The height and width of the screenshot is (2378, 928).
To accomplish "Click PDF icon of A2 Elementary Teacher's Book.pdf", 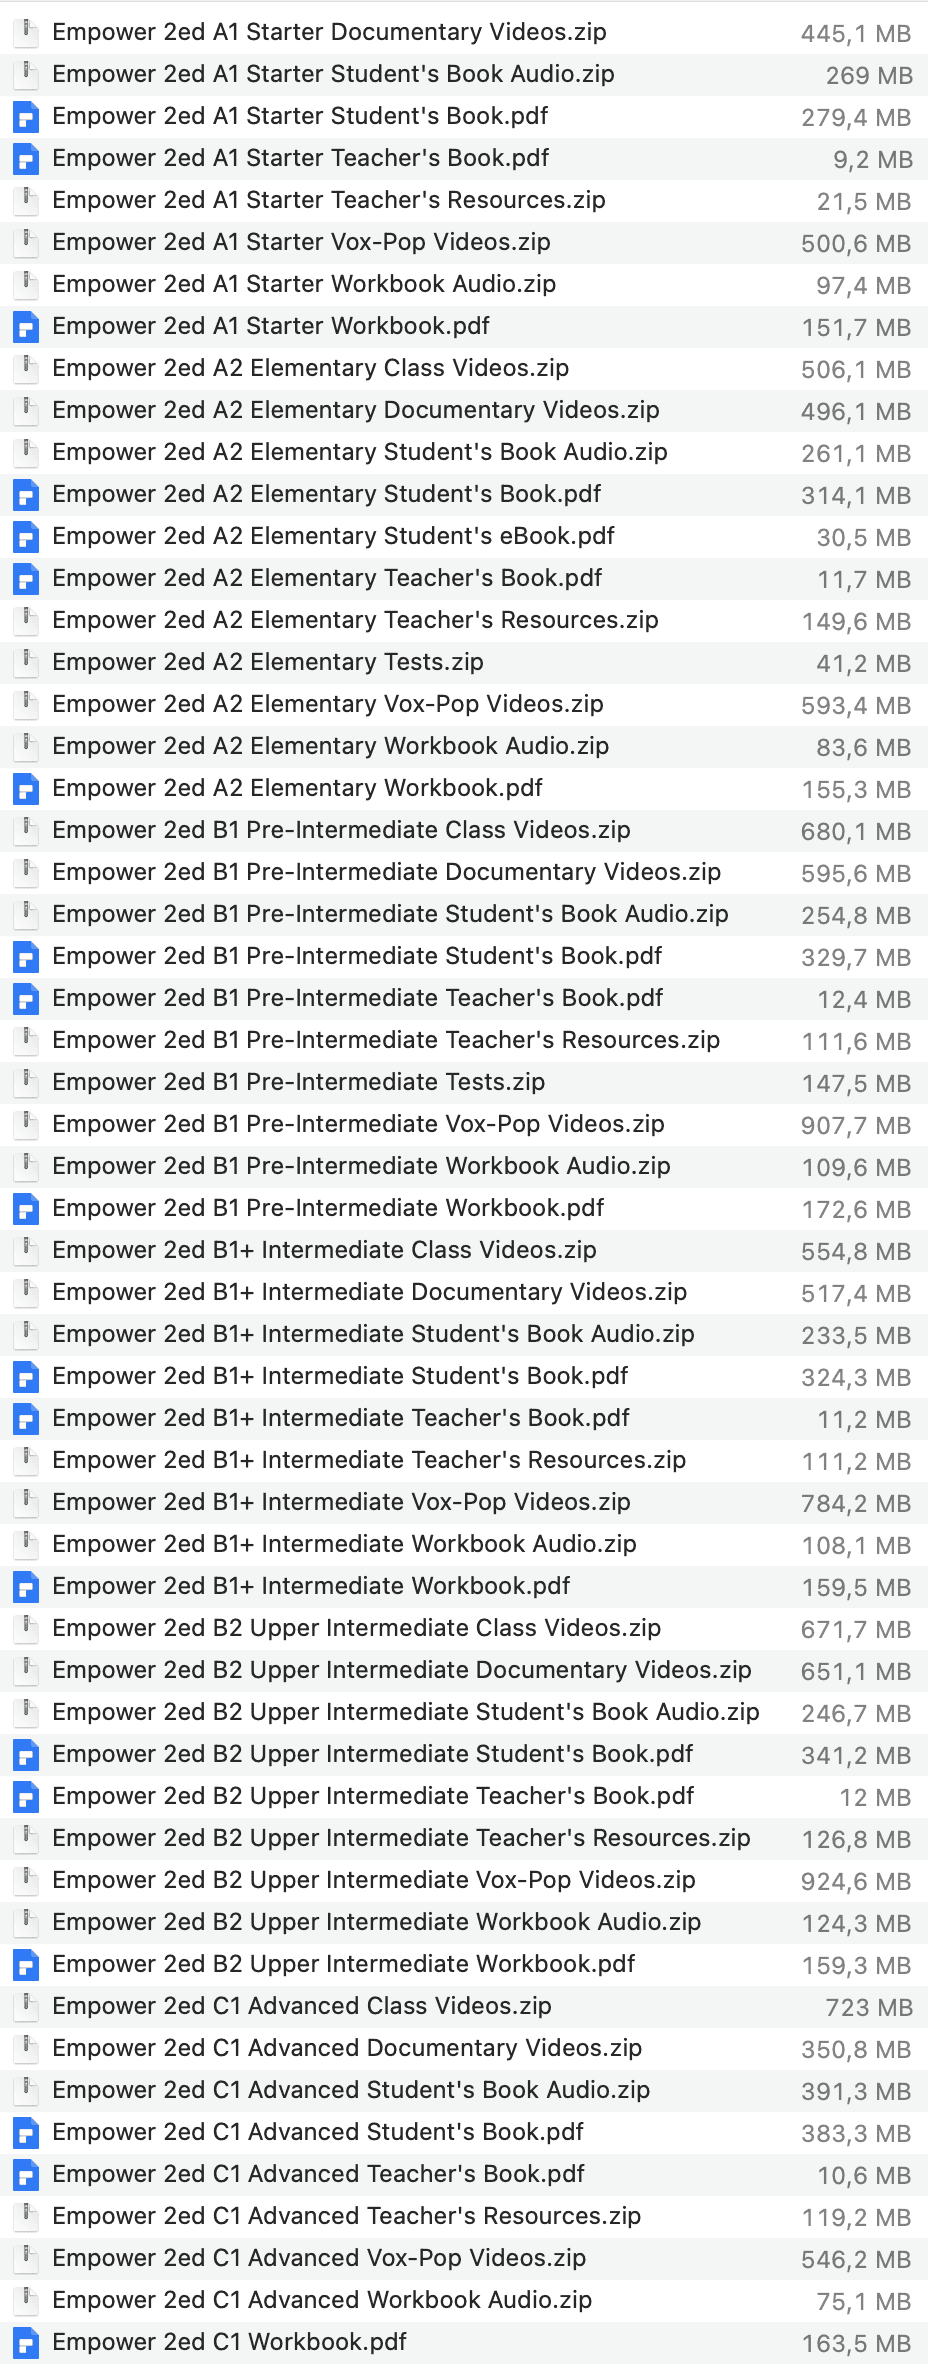I will (26, 579).
